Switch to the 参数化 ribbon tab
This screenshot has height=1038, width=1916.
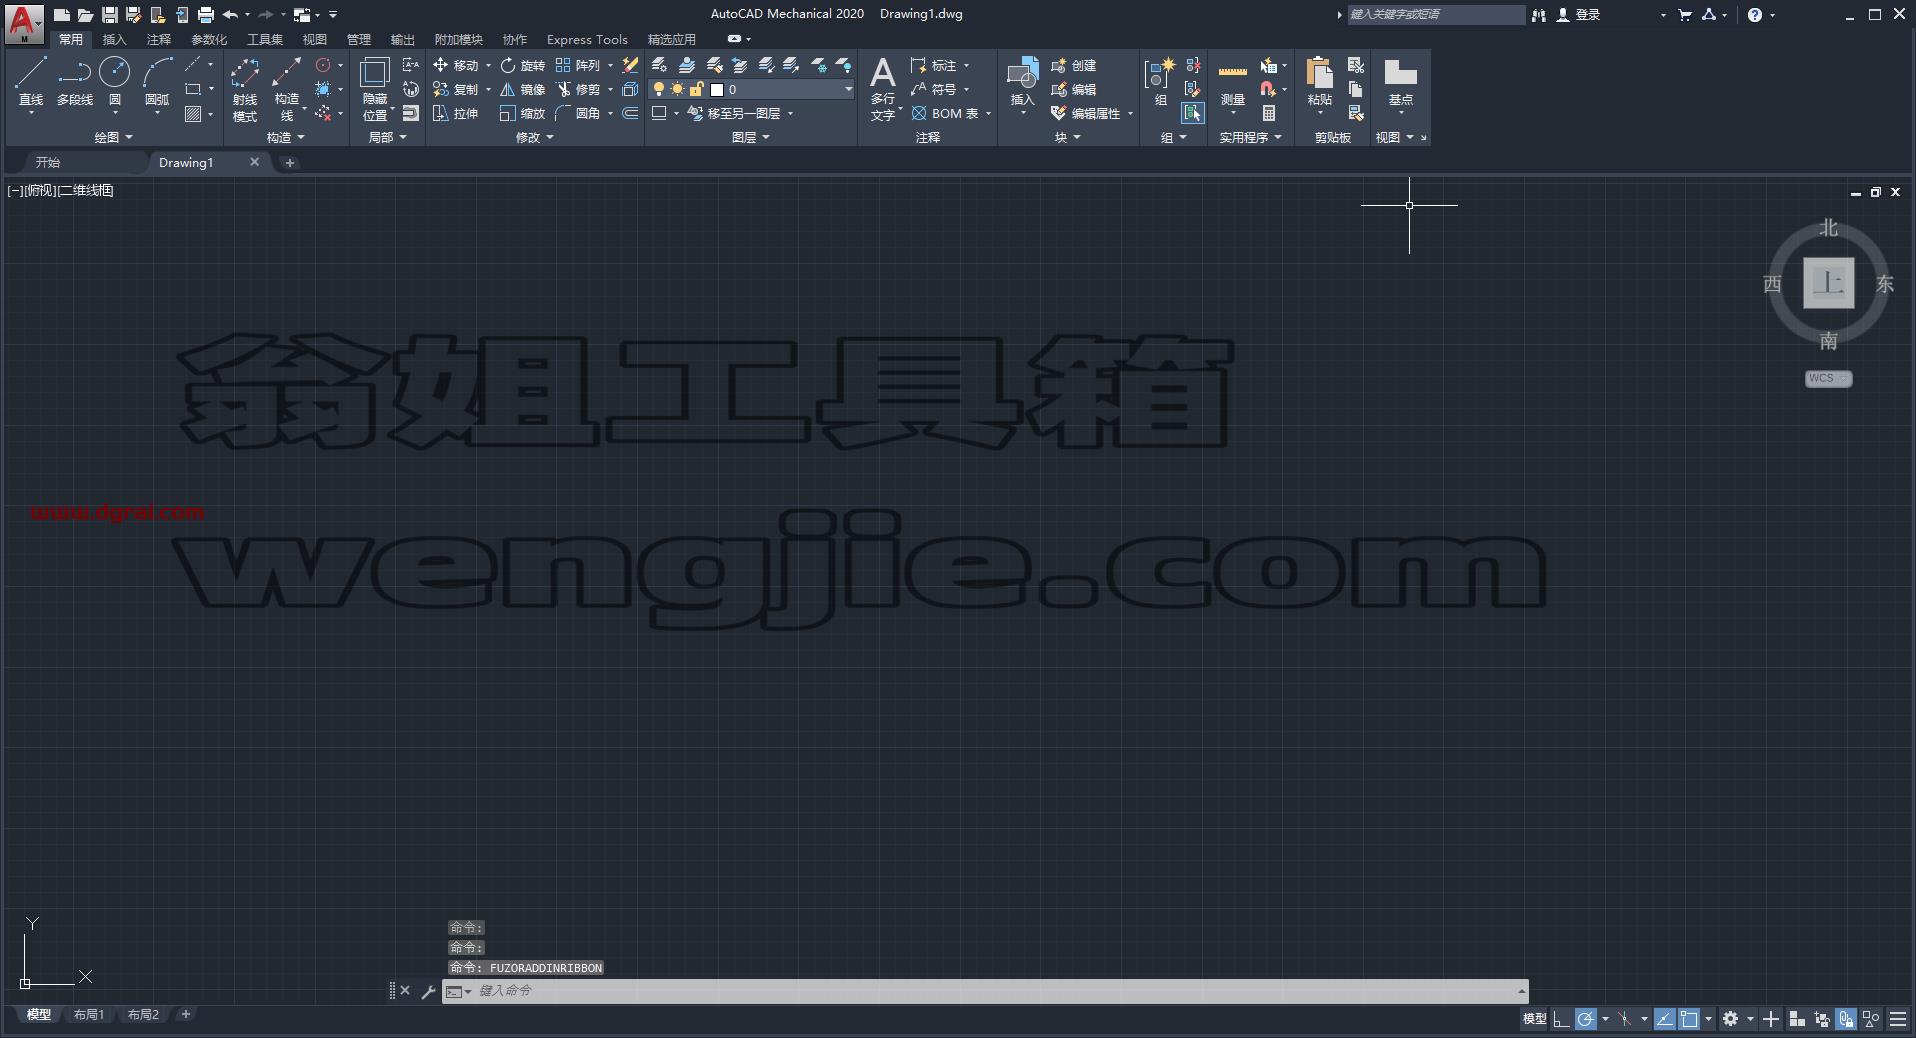tap(209, 39)
